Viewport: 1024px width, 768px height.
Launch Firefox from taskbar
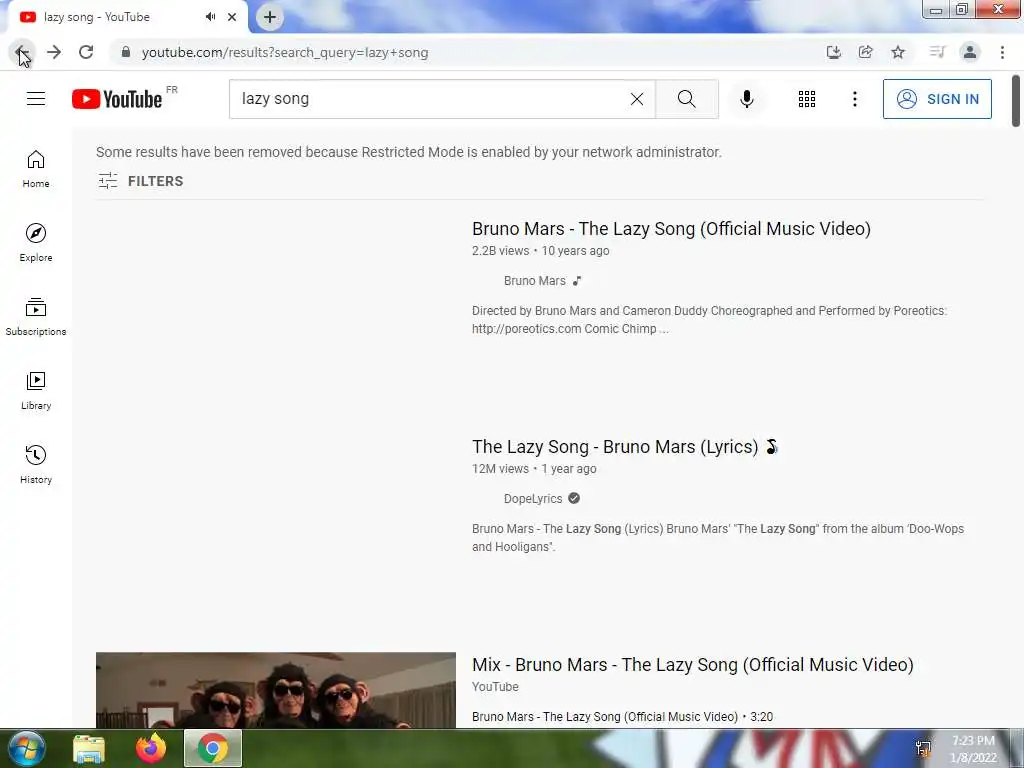pos(151,748)
